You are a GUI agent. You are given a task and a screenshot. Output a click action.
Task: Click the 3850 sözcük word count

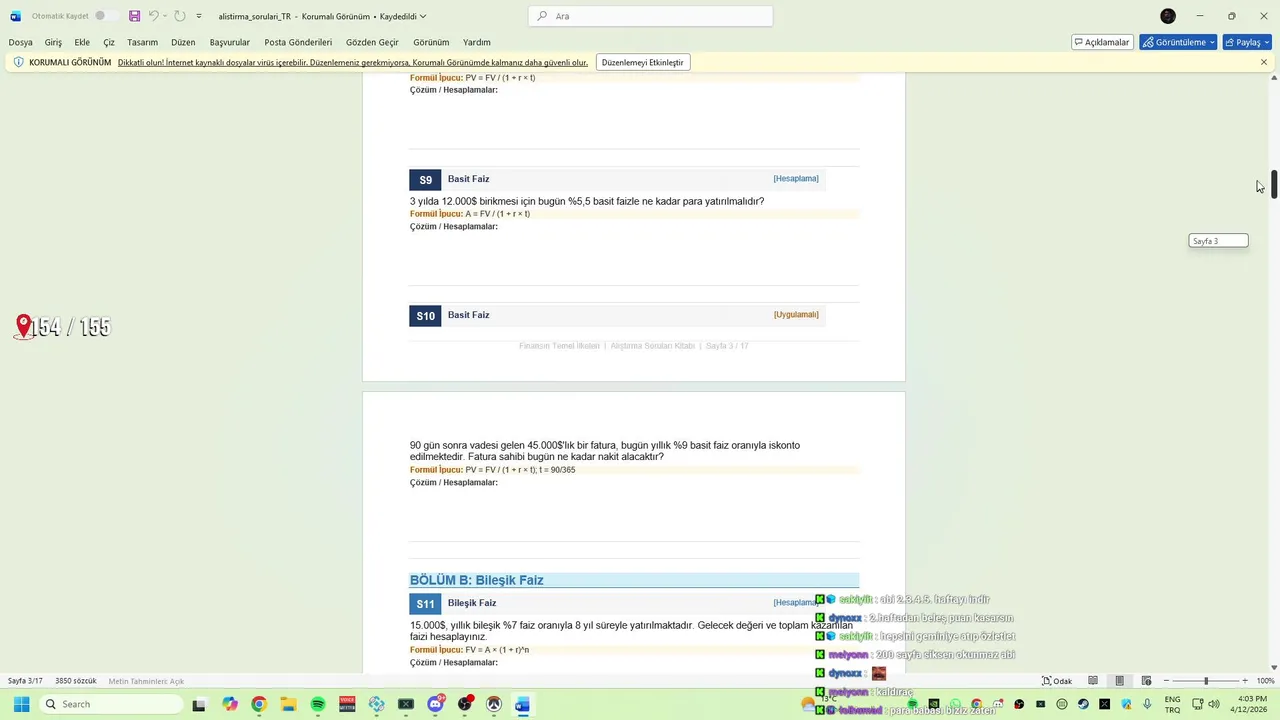pos(76,681)
